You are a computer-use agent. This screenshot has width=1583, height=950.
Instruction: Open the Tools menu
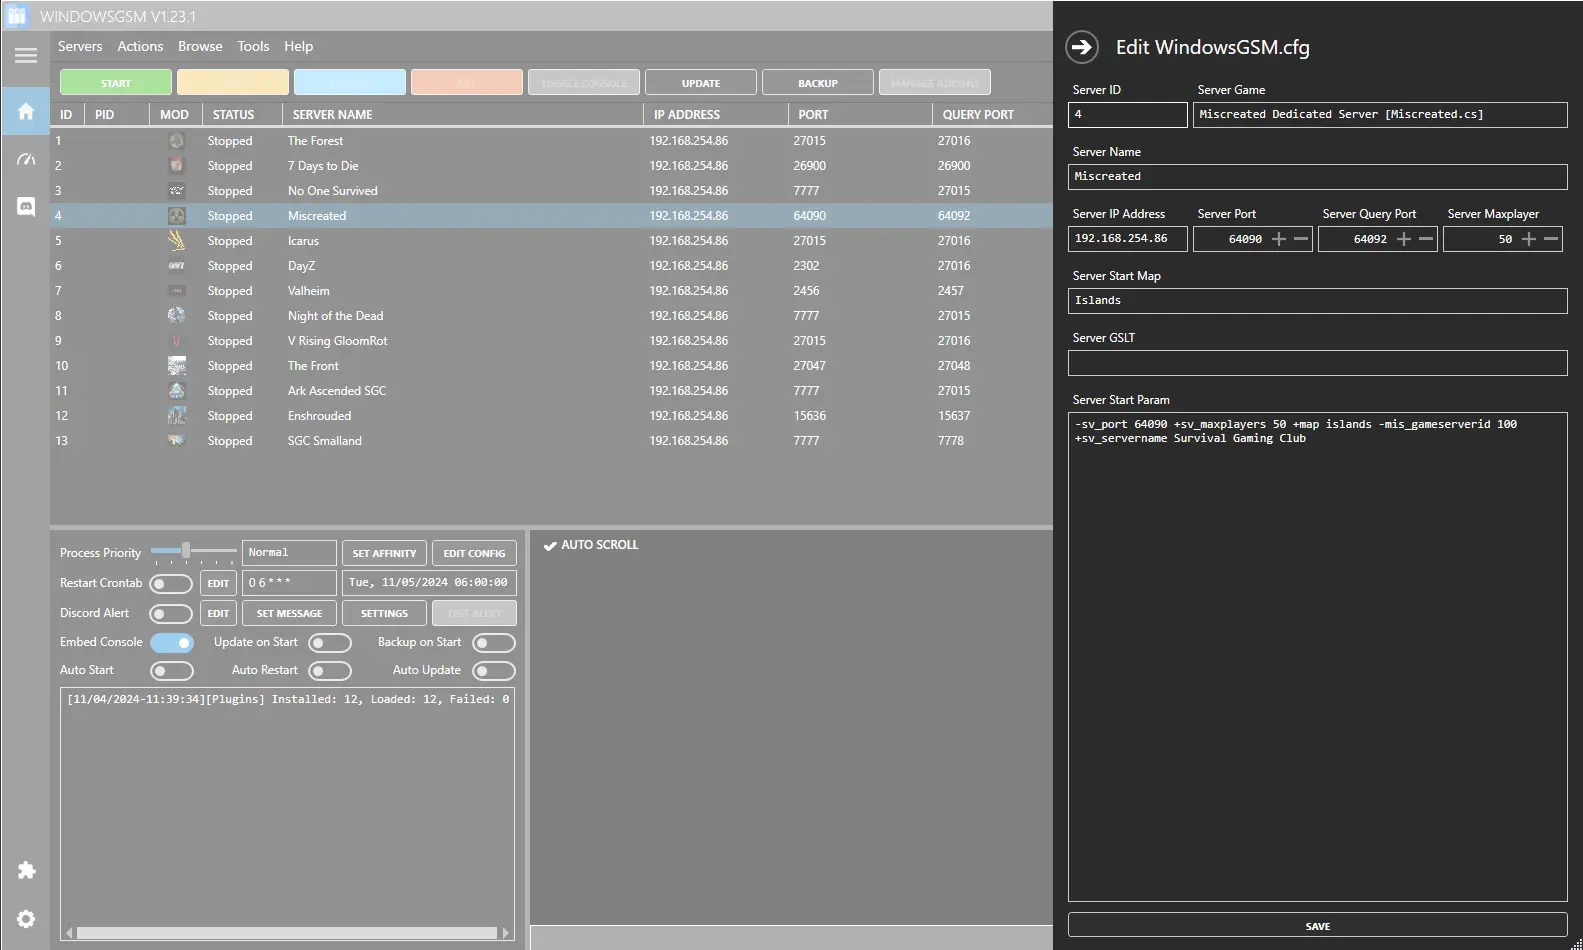coord(253,46)
